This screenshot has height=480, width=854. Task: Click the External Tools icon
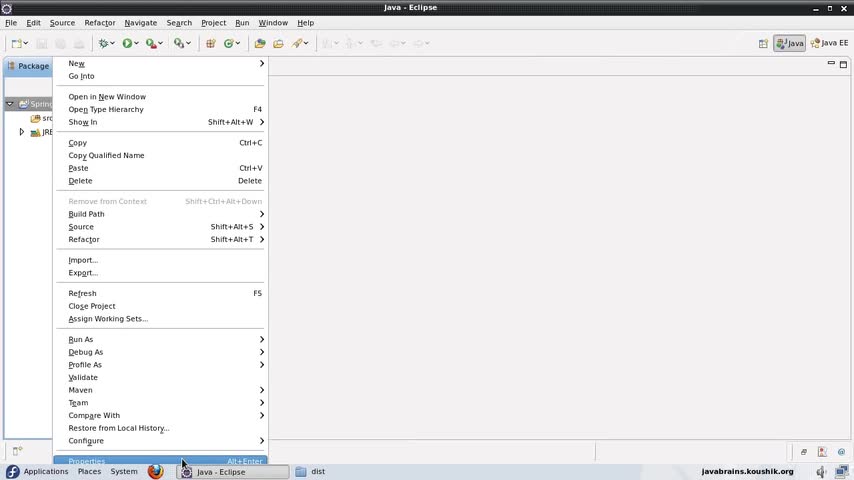(179, 43)
